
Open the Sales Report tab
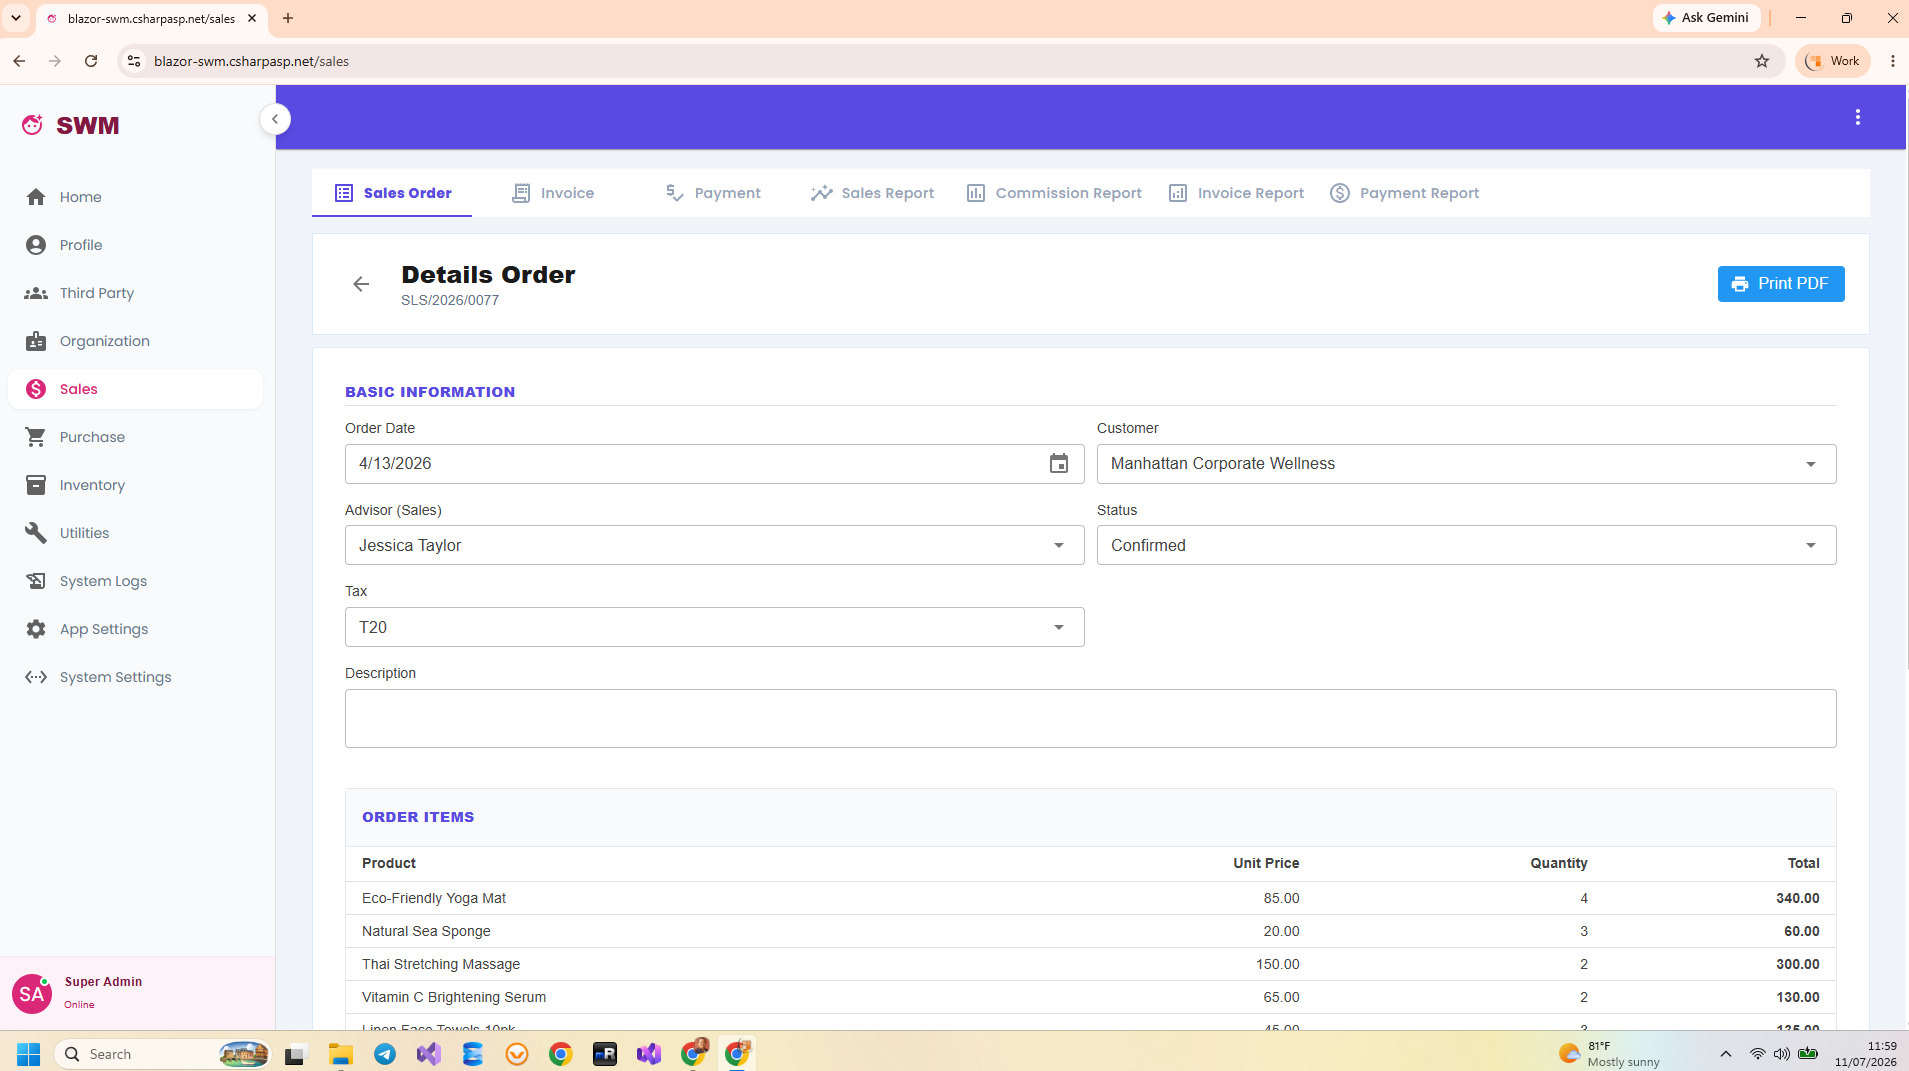(x=873, y=193)
